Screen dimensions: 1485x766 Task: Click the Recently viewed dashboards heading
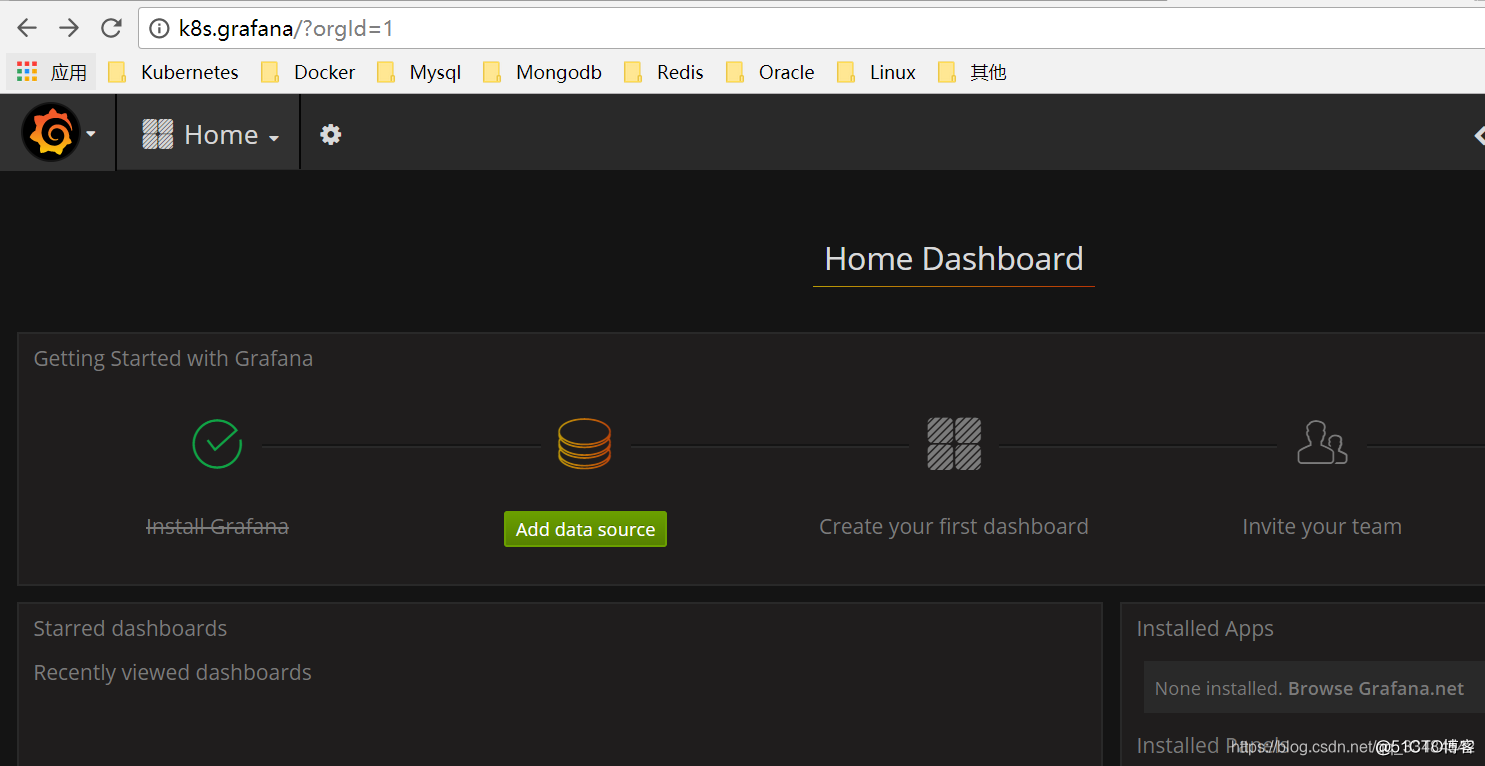point(172,672)
